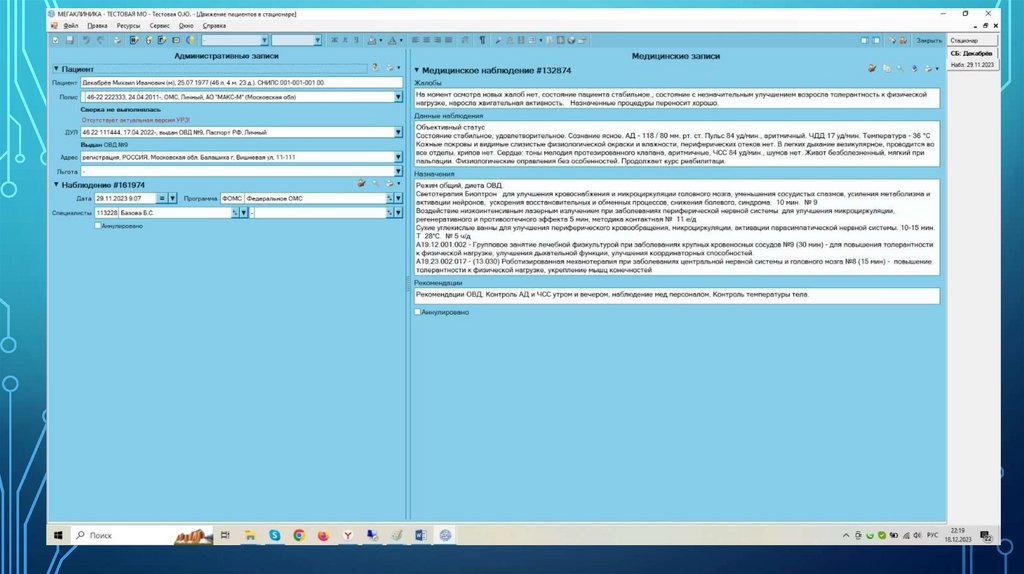Screen dimensions: 1024x574
Task: Tick Аннулировано checkbox under Специалисты
Action: coord(97,226)
